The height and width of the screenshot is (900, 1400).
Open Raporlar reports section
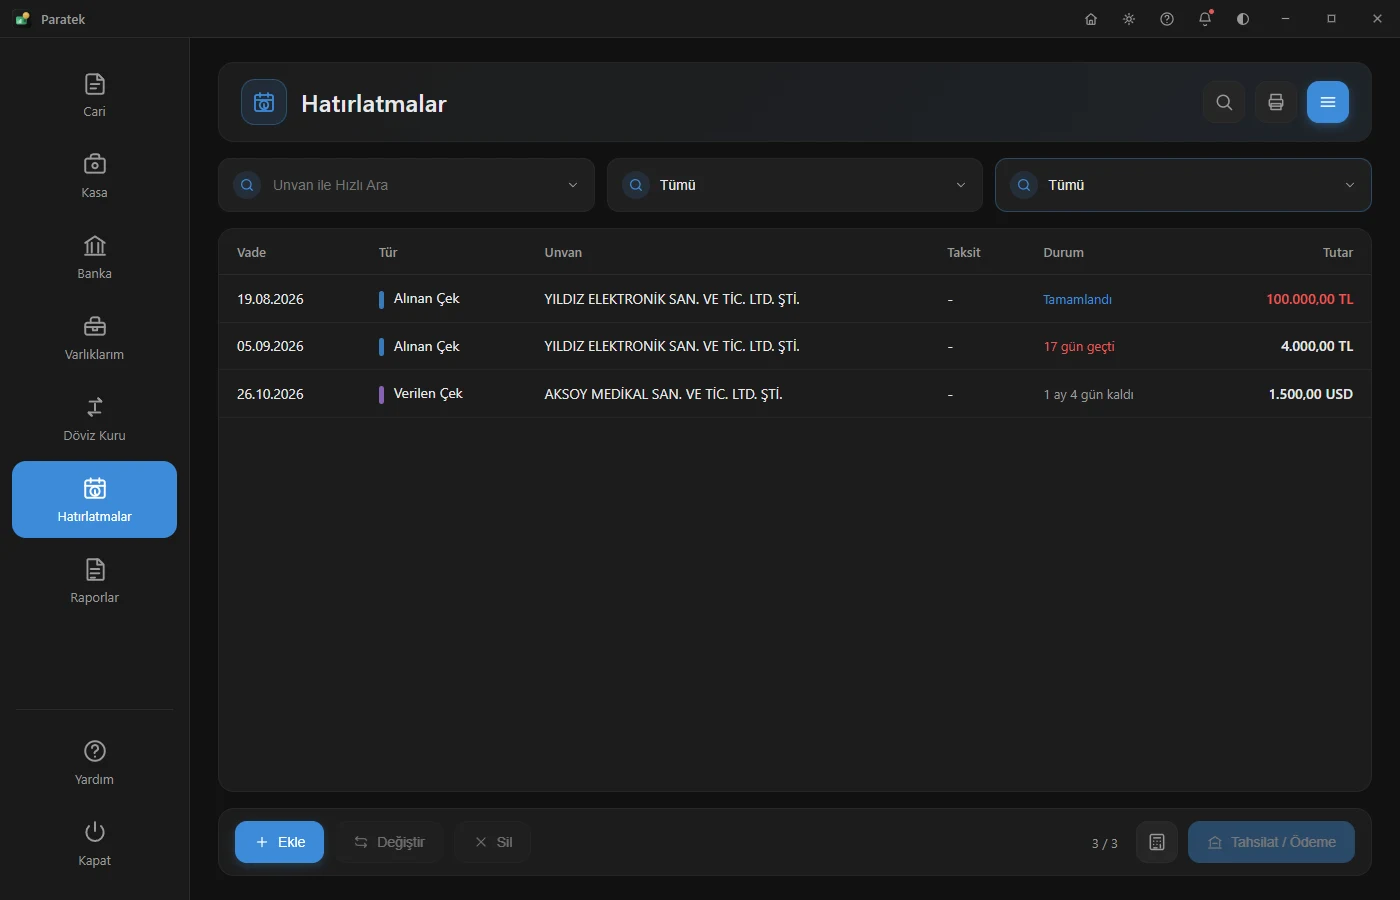pyautogui.click(x=94, y=581)
